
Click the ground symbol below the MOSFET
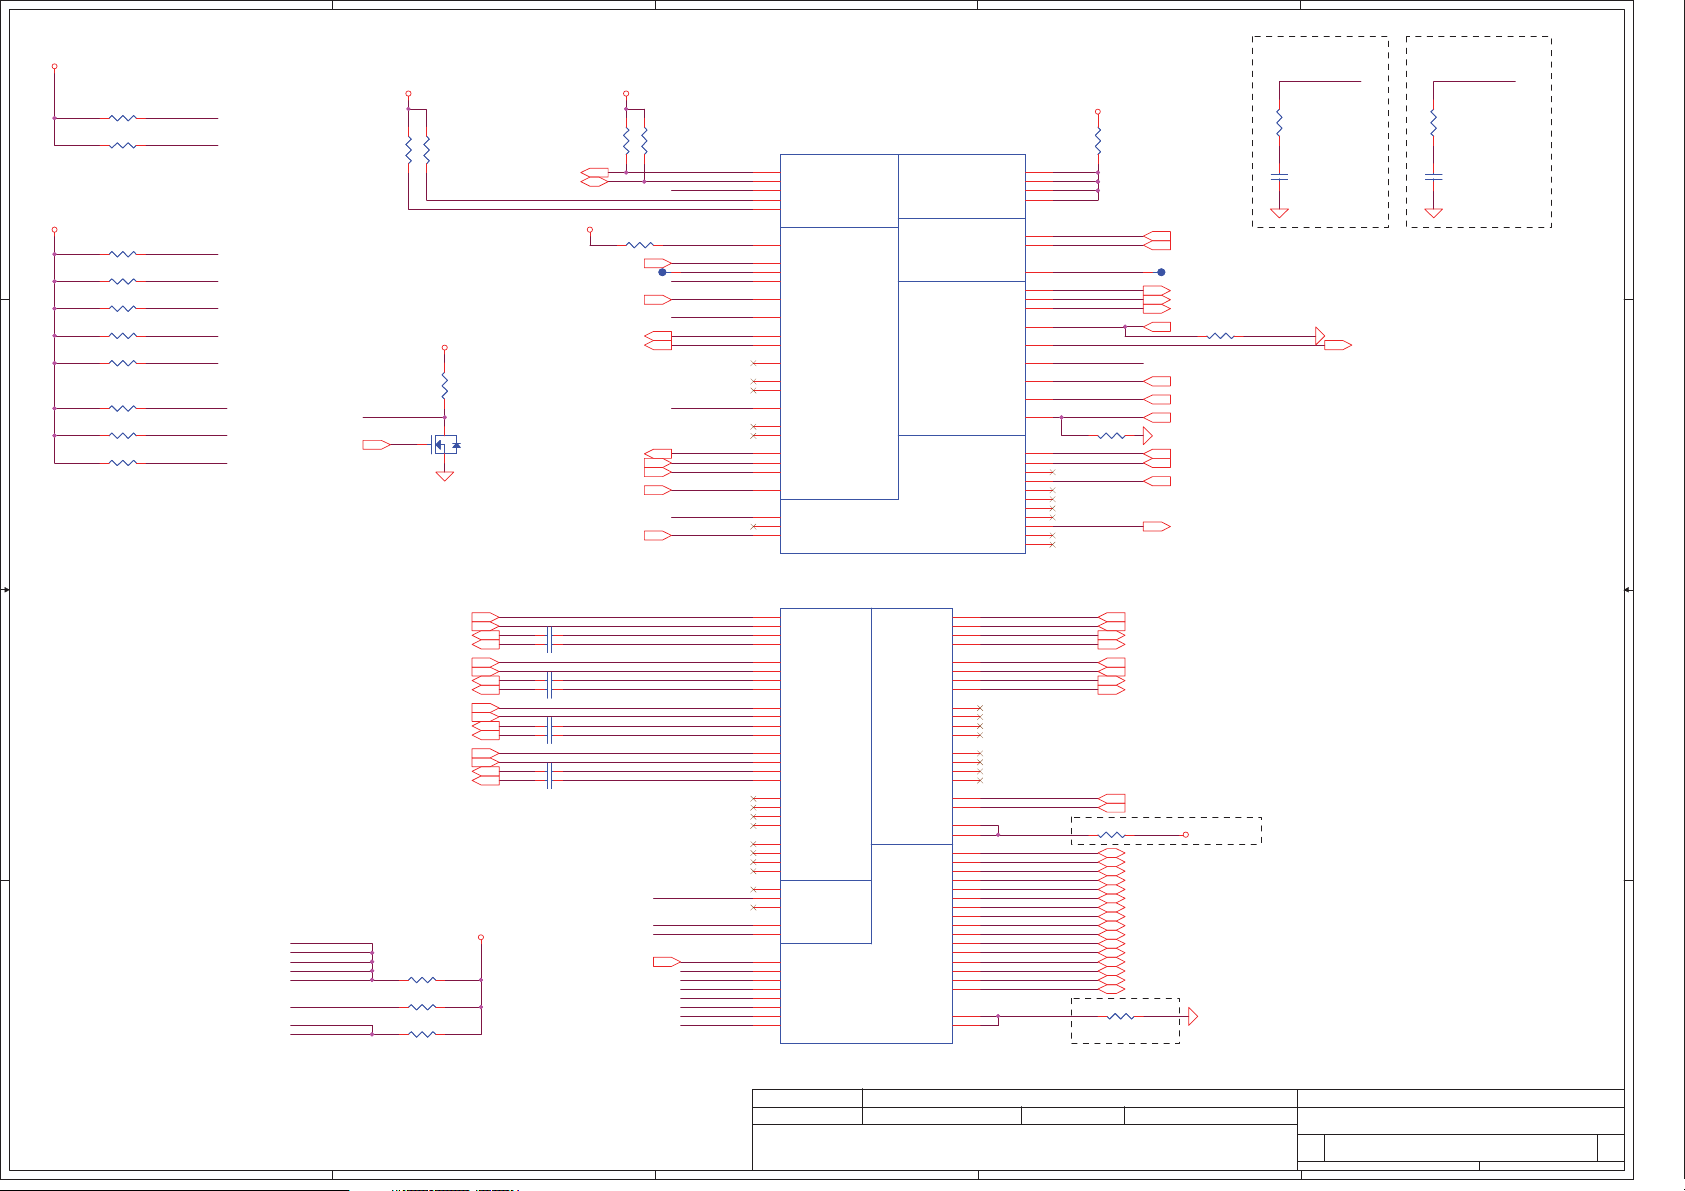[x=445, y=476]
